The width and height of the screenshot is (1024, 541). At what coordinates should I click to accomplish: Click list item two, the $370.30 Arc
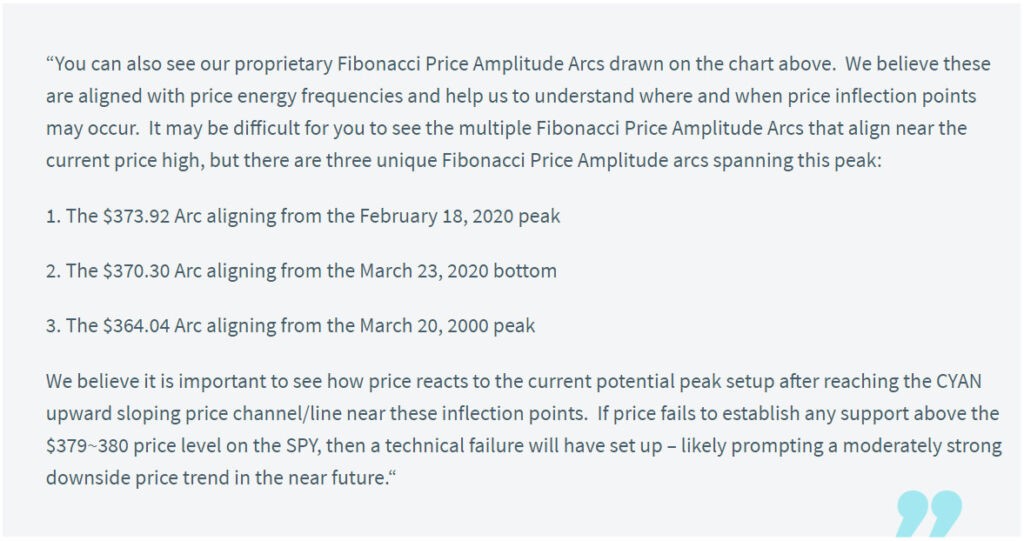(x=300, y=271)
